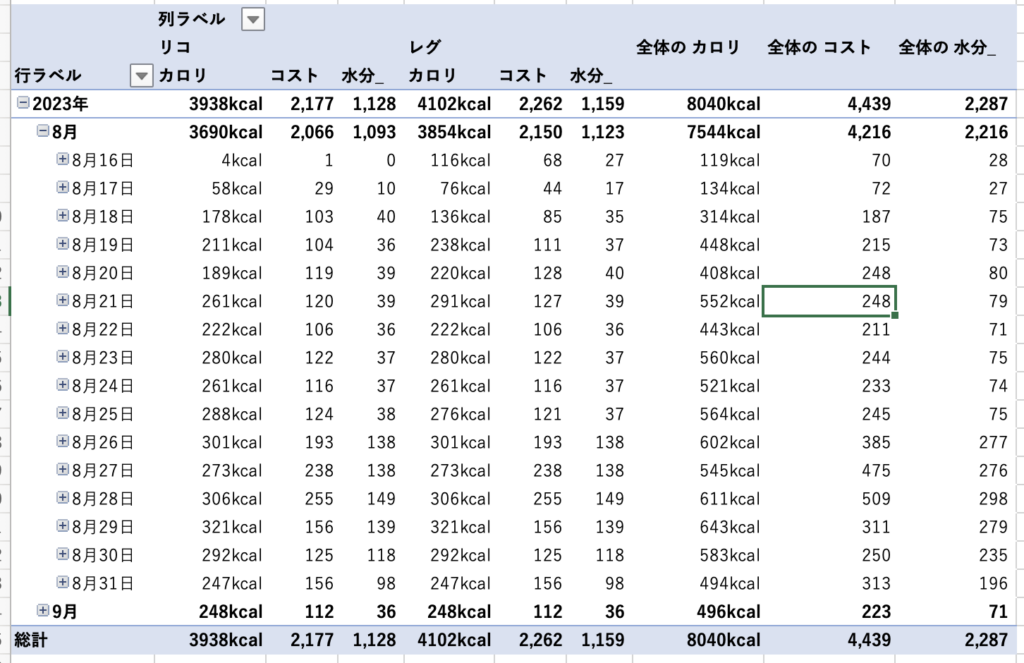The height and width of the screenshot is (663, 1024).
Task: Select the selected cell's fill handle
Action: (x=895, y=315)
